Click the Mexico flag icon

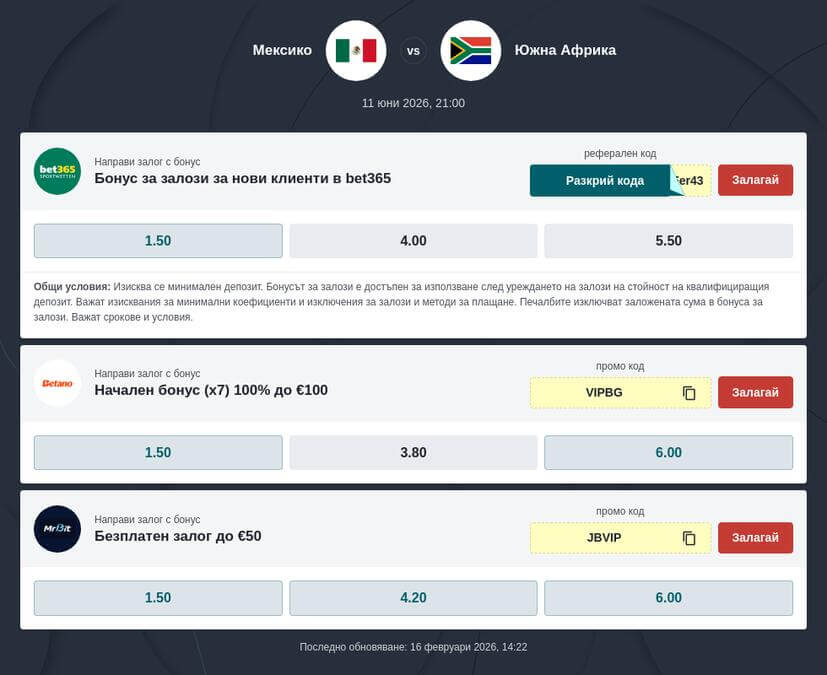coord(356,50)
